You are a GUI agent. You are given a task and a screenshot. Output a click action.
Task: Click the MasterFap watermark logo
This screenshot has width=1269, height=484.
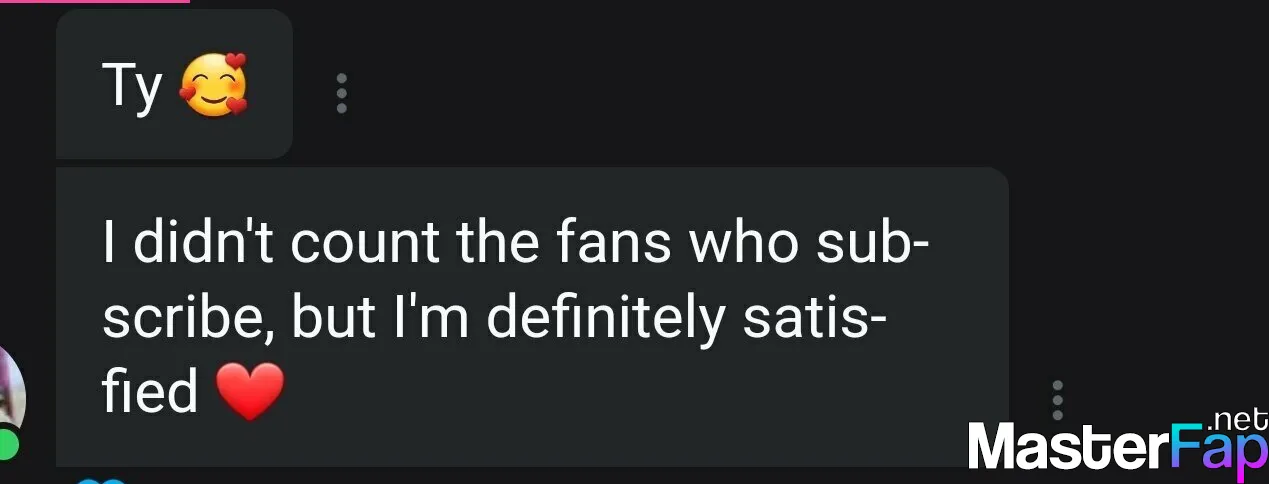pos(1117,443)
